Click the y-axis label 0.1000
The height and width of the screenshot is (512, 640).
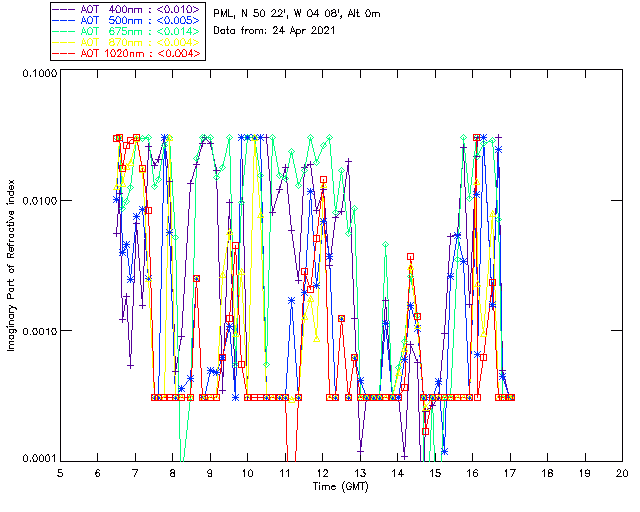pos(39,73)
